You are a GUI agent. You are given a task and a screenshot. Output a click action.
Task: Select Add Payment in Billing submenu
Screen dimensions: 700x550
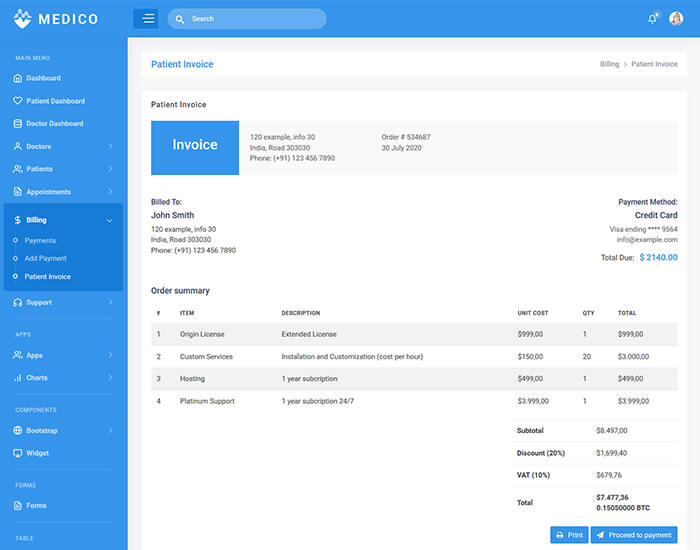click(45, 259)
